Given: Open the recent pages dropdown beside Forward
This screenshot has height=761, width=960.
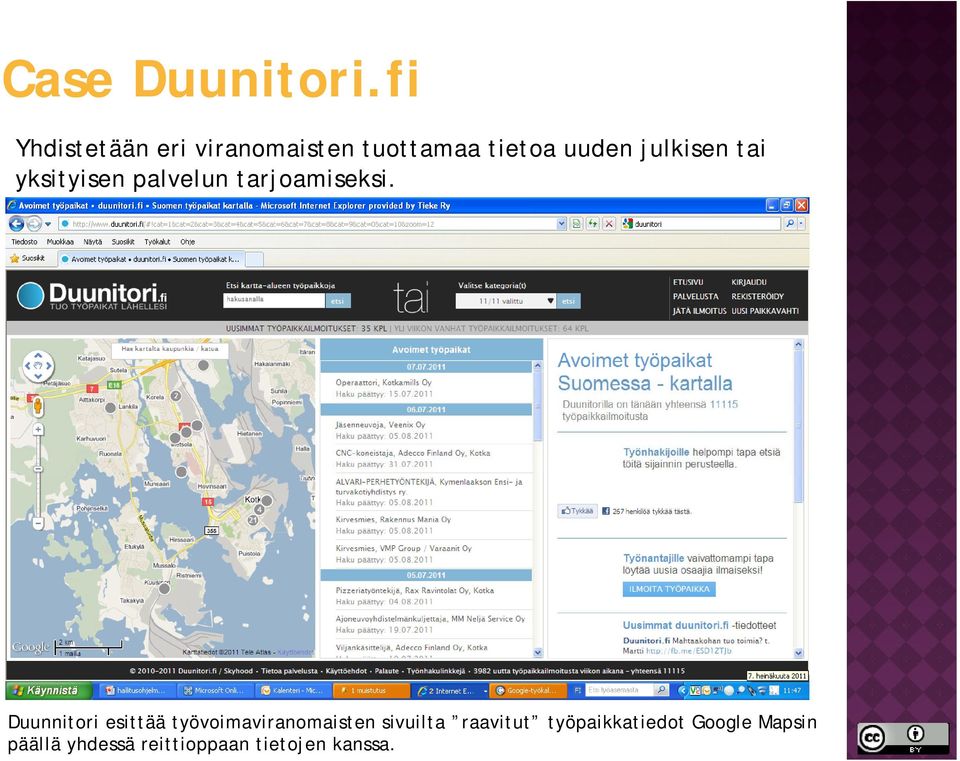Looking at the screenshot, I should click(x=48, y=224).
